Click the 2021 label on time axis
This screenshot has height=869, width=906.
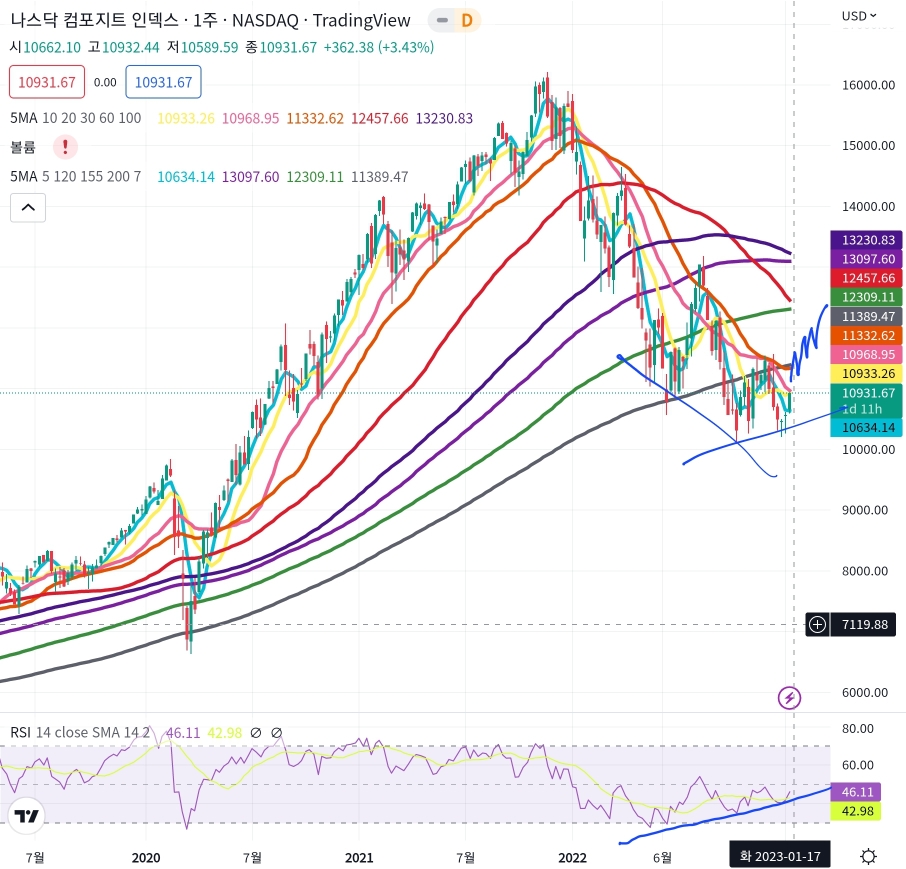click(x=359, y=857)
